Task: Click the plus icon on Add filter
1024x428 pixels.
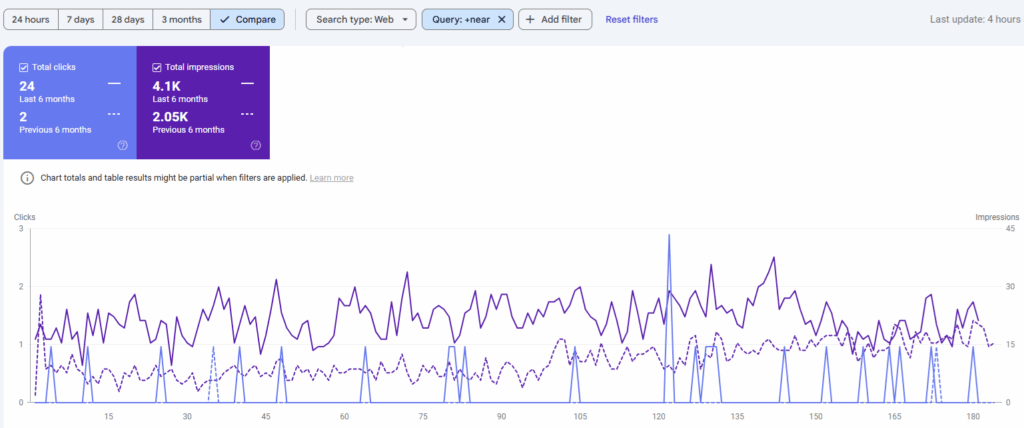Action: [530, 19]
